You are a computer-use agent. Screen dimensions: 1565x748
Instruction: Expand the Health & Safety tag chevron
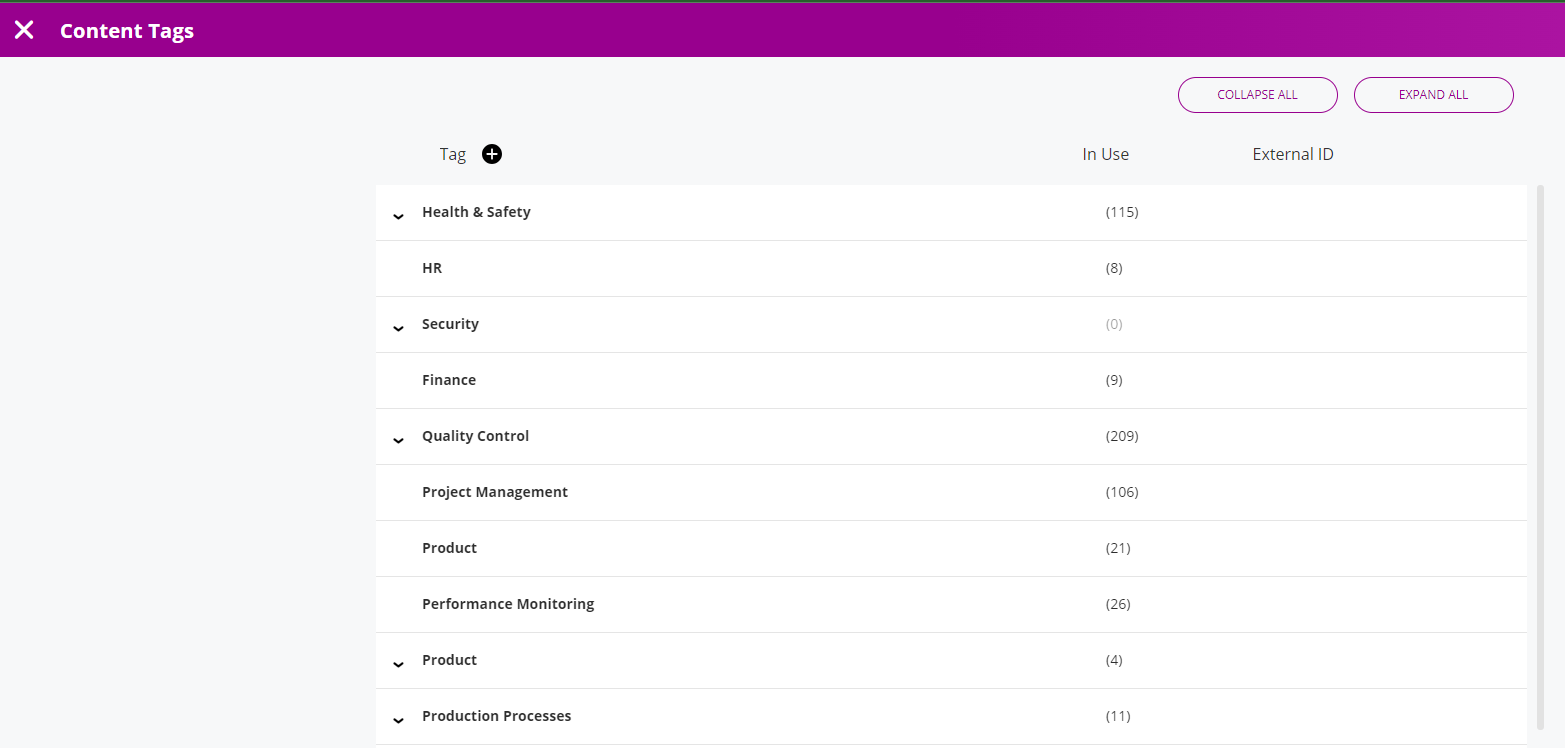[398, 214]
